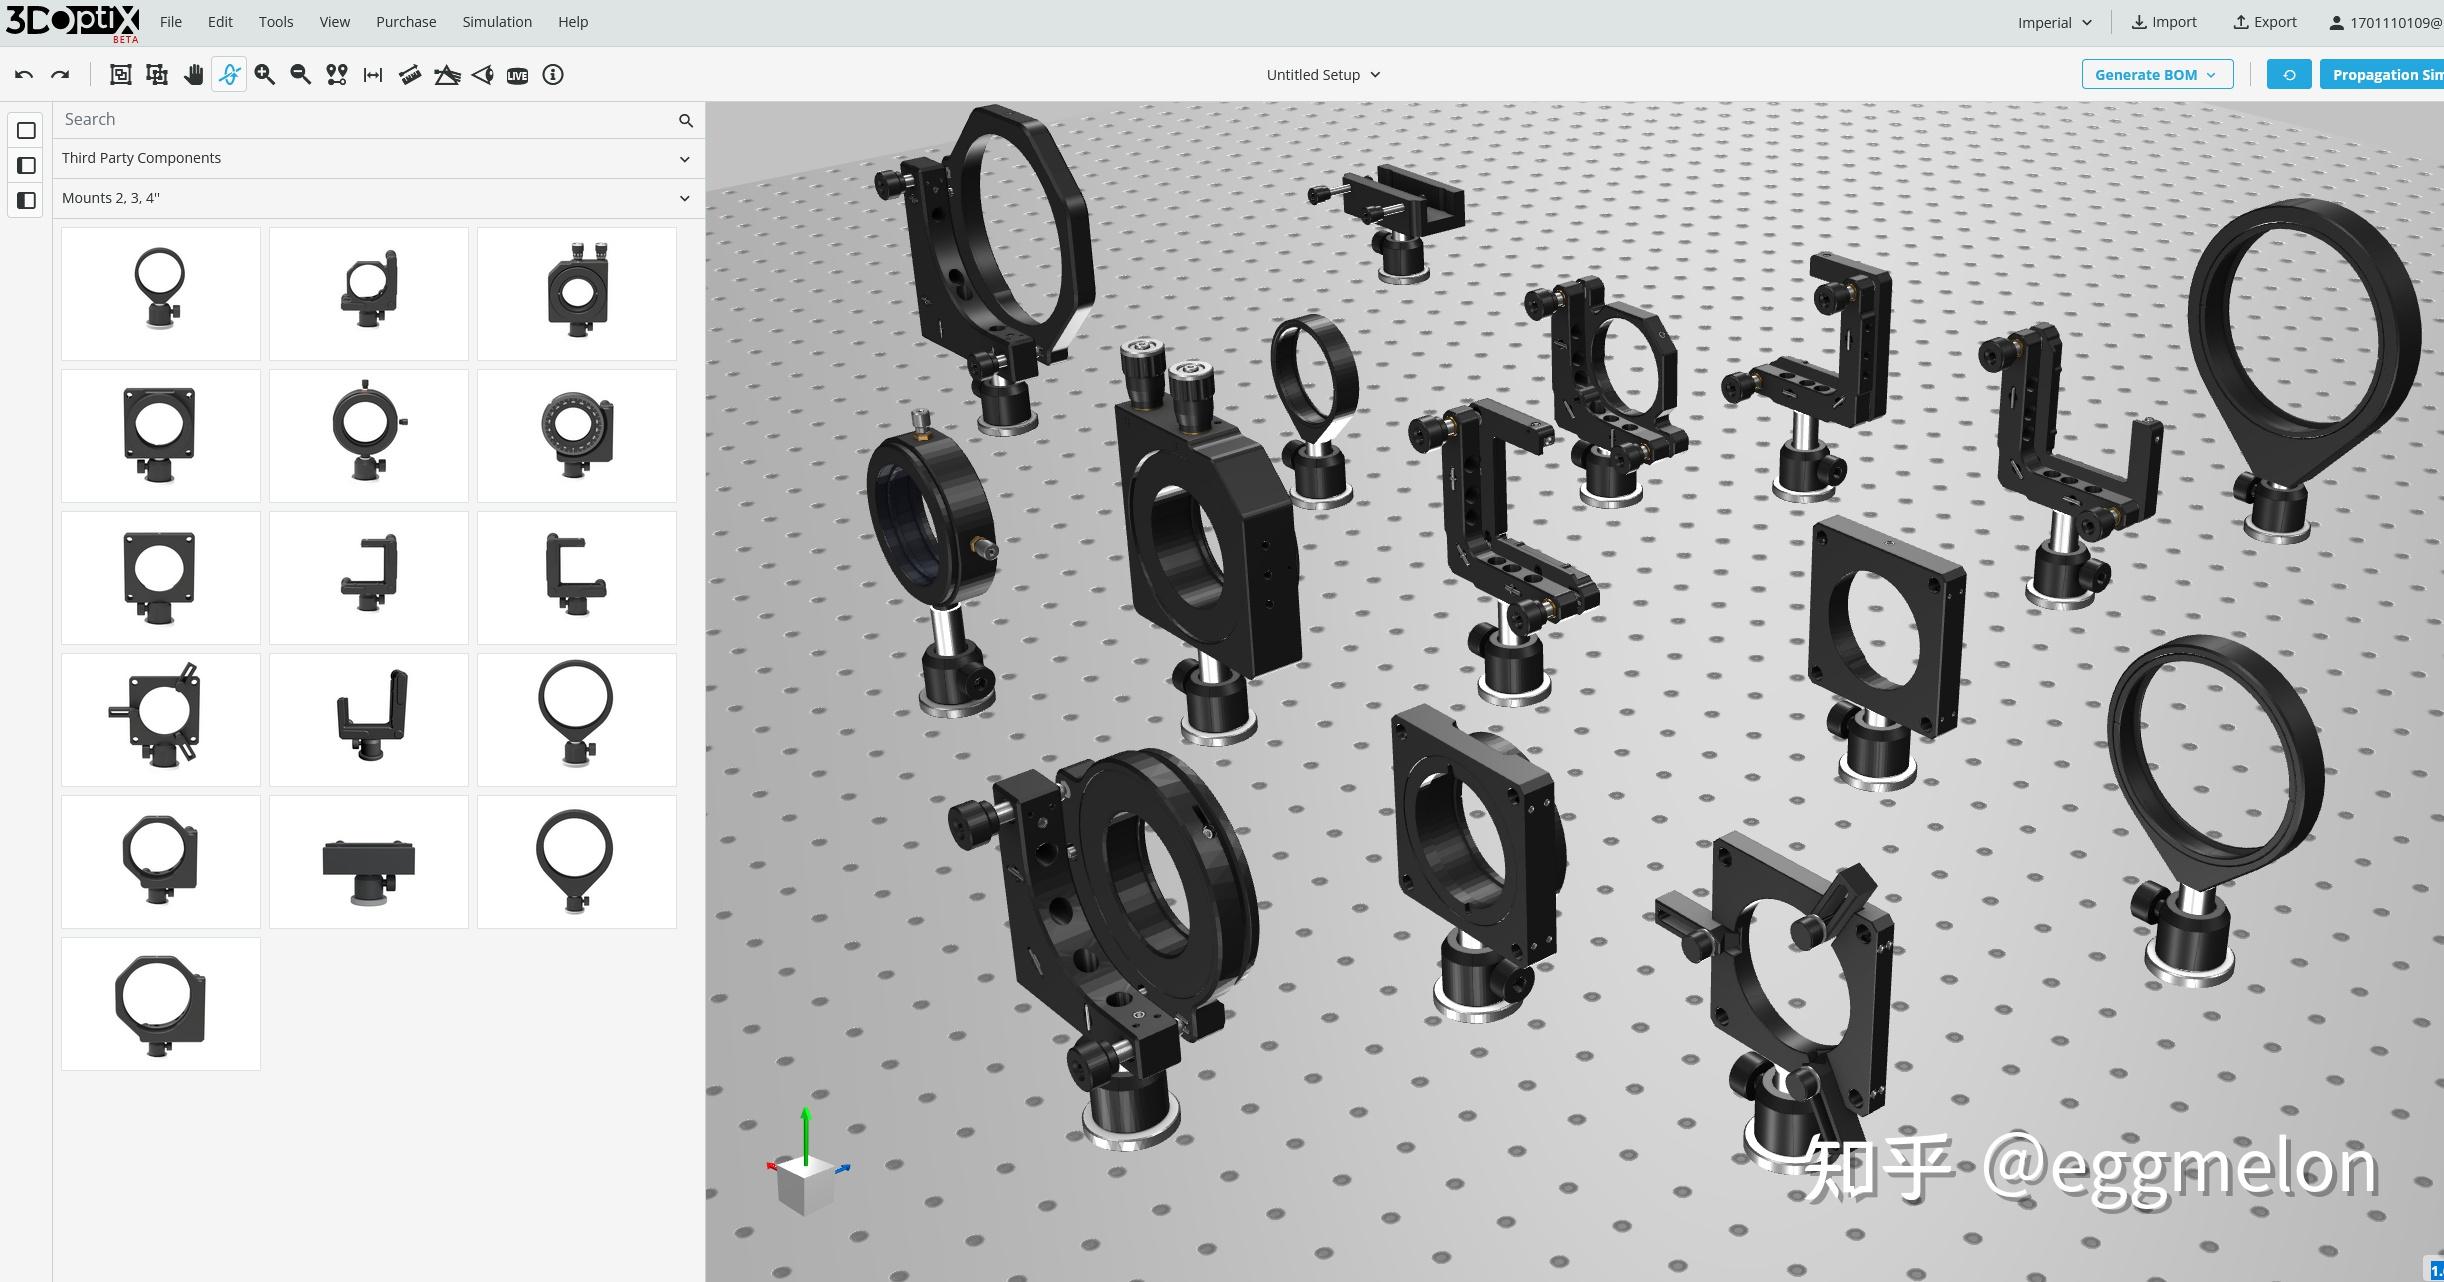Click the undo arrow

click(24, 75)
